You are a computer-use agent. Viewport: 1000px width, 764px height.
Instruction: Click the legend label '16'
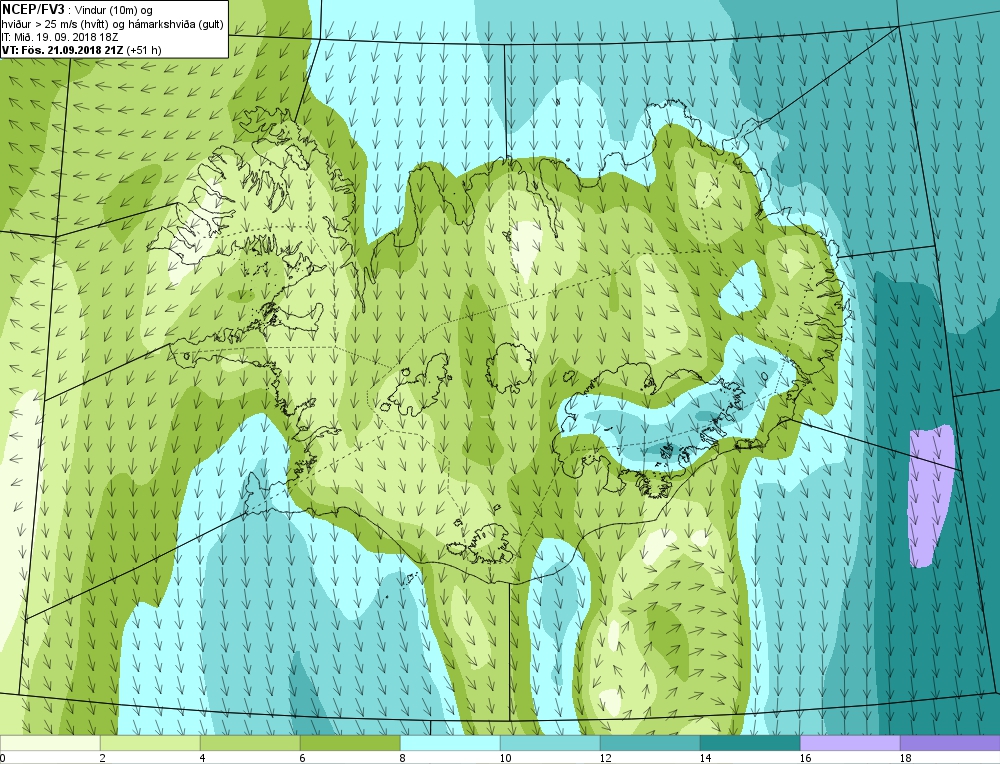[x=805, y=758]
